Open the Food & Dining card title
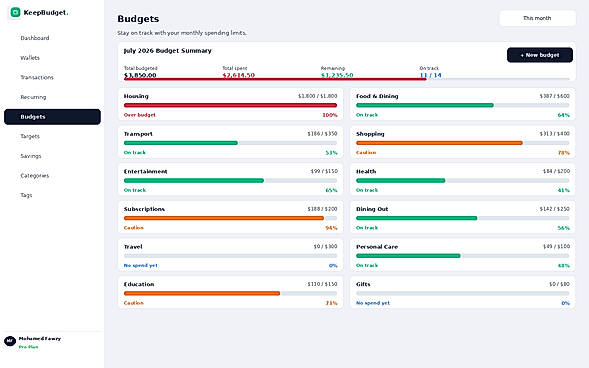Screen dimensions: 589x368 coord(377,96)
